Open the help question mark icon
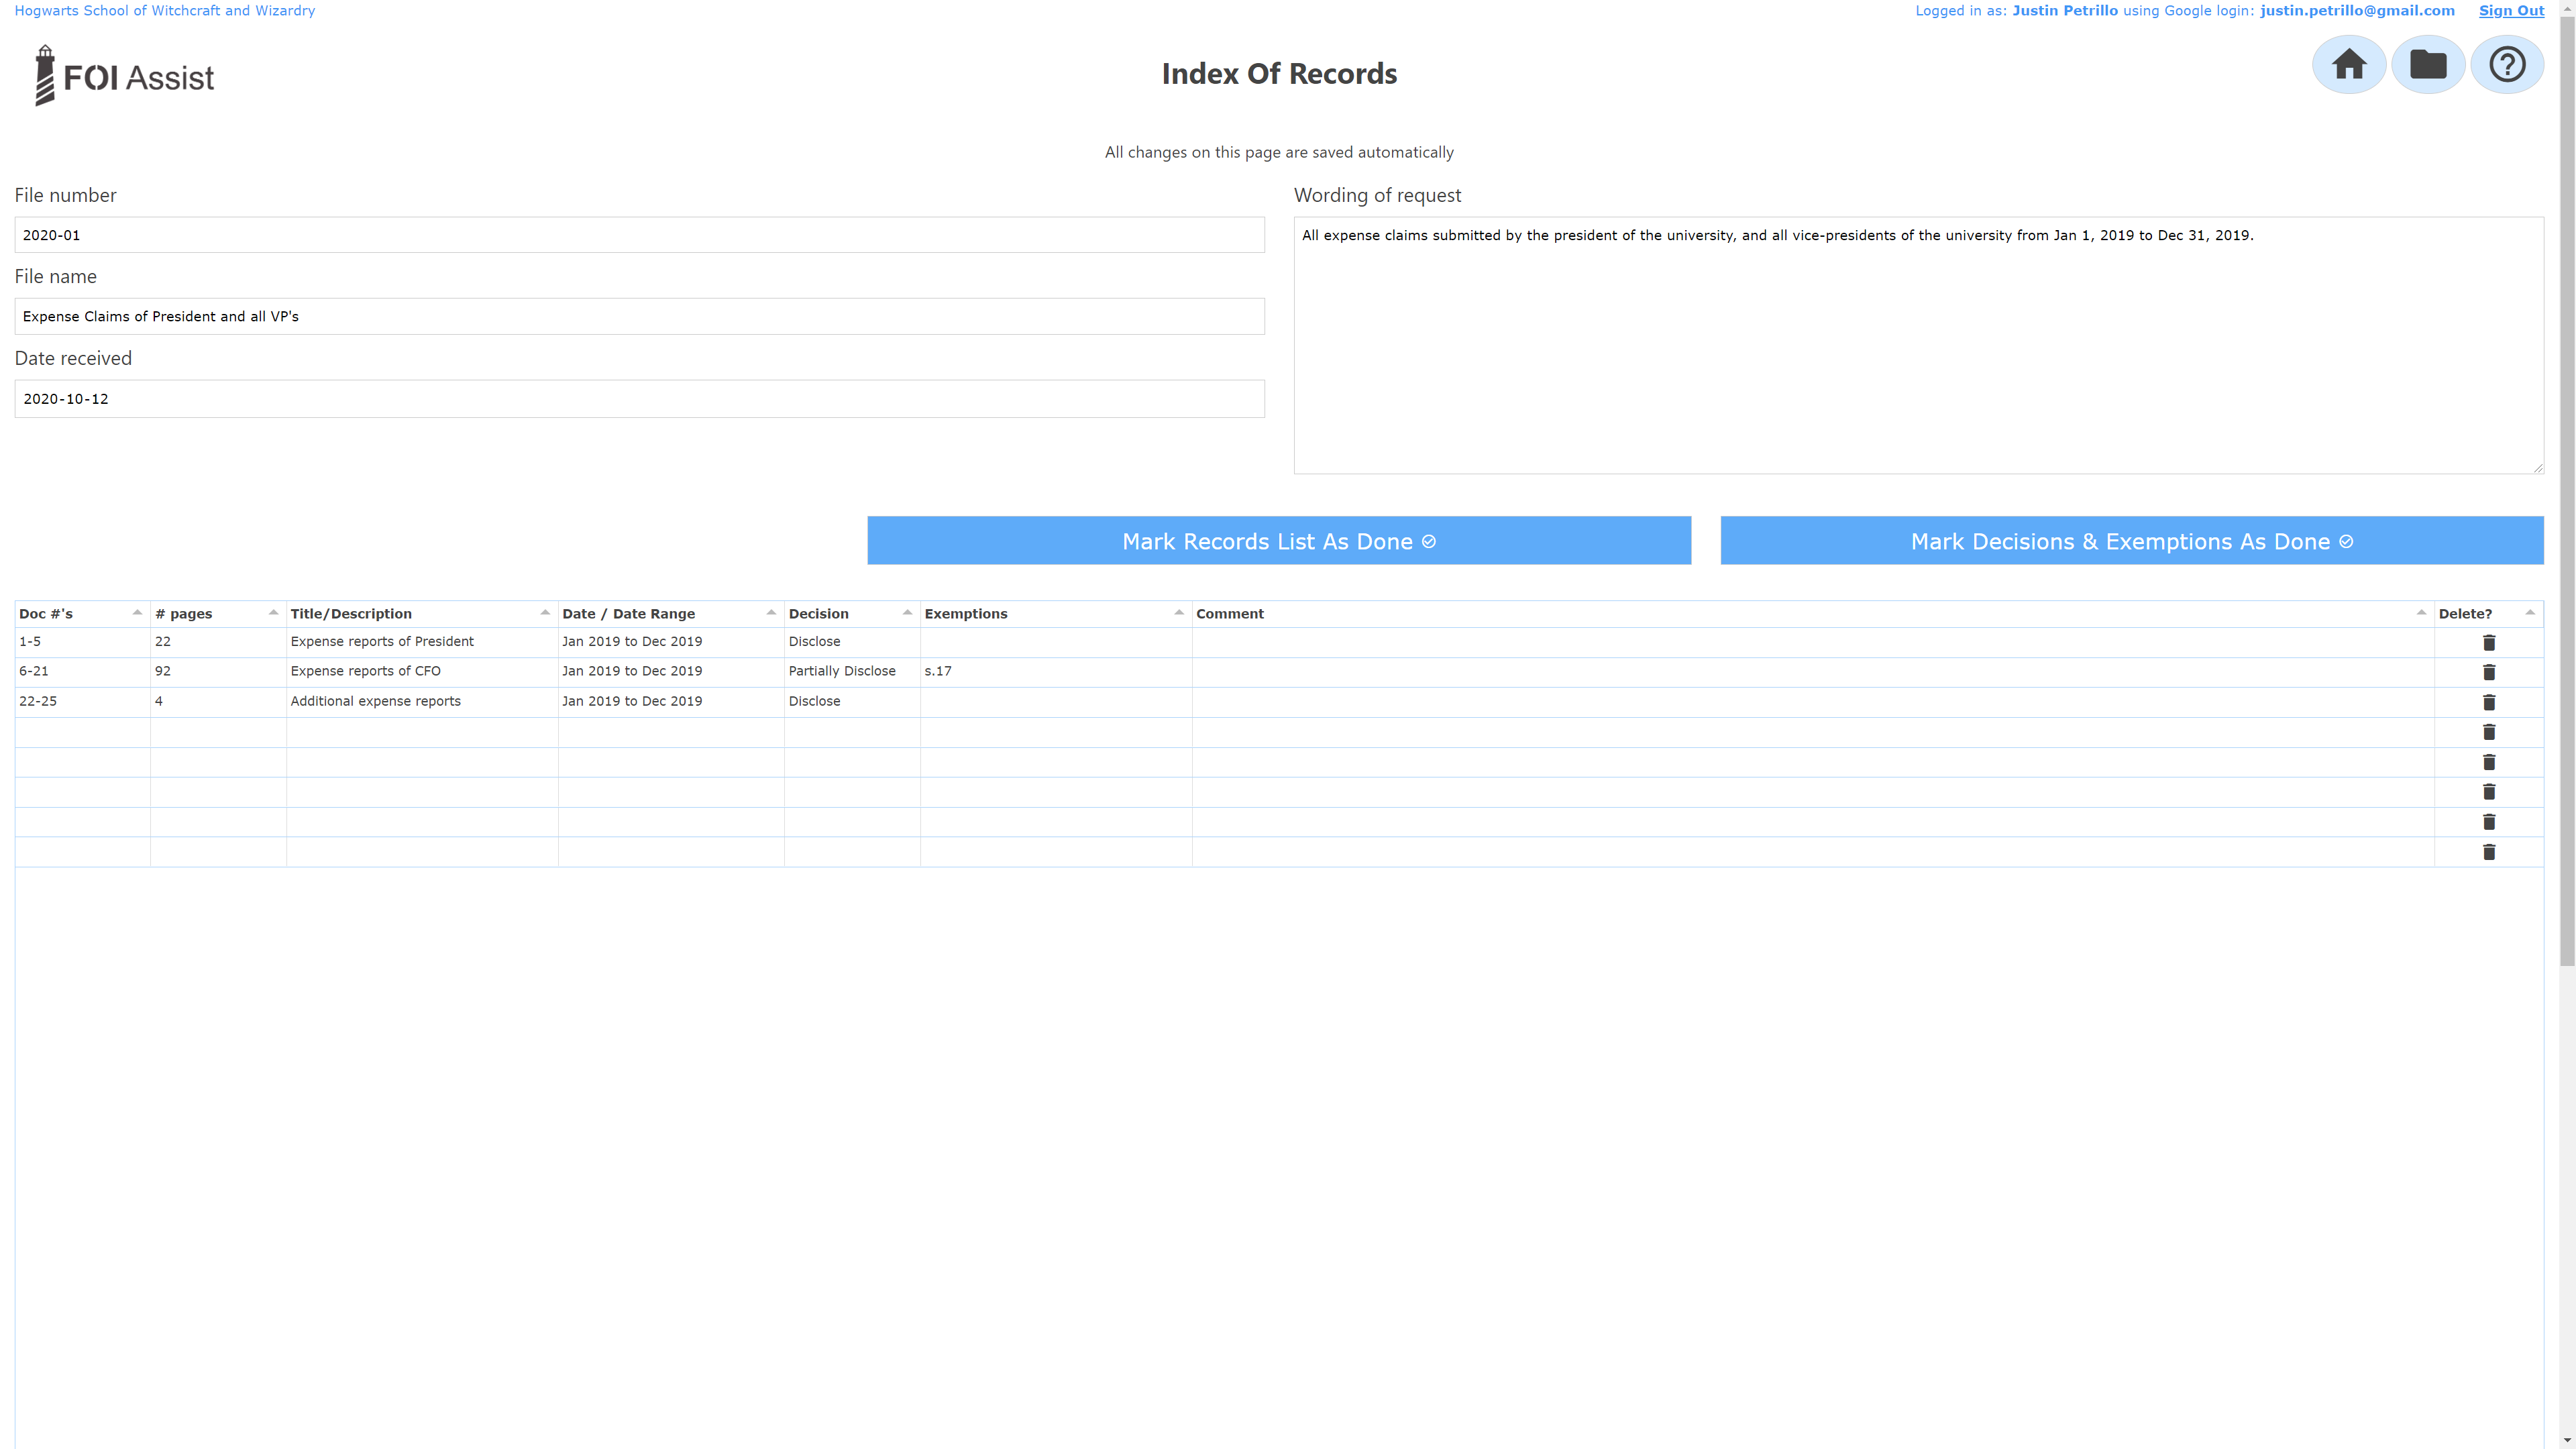Image resolution: width=2576 pixels, height=1449 pixels. (x=2506, y=65)
